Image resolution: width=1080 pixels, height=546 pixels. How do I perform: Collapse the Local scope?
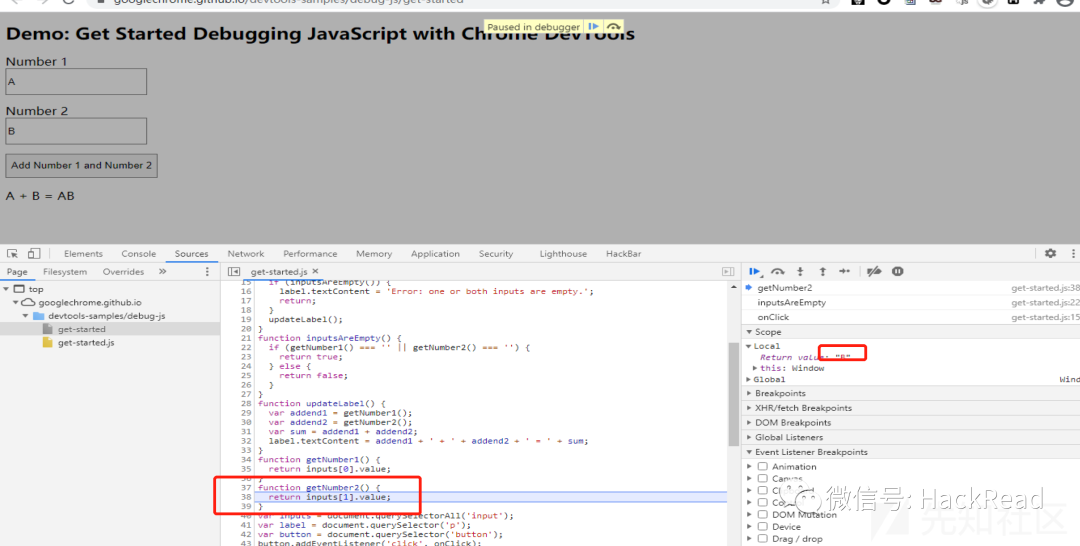tap(749, 346)
